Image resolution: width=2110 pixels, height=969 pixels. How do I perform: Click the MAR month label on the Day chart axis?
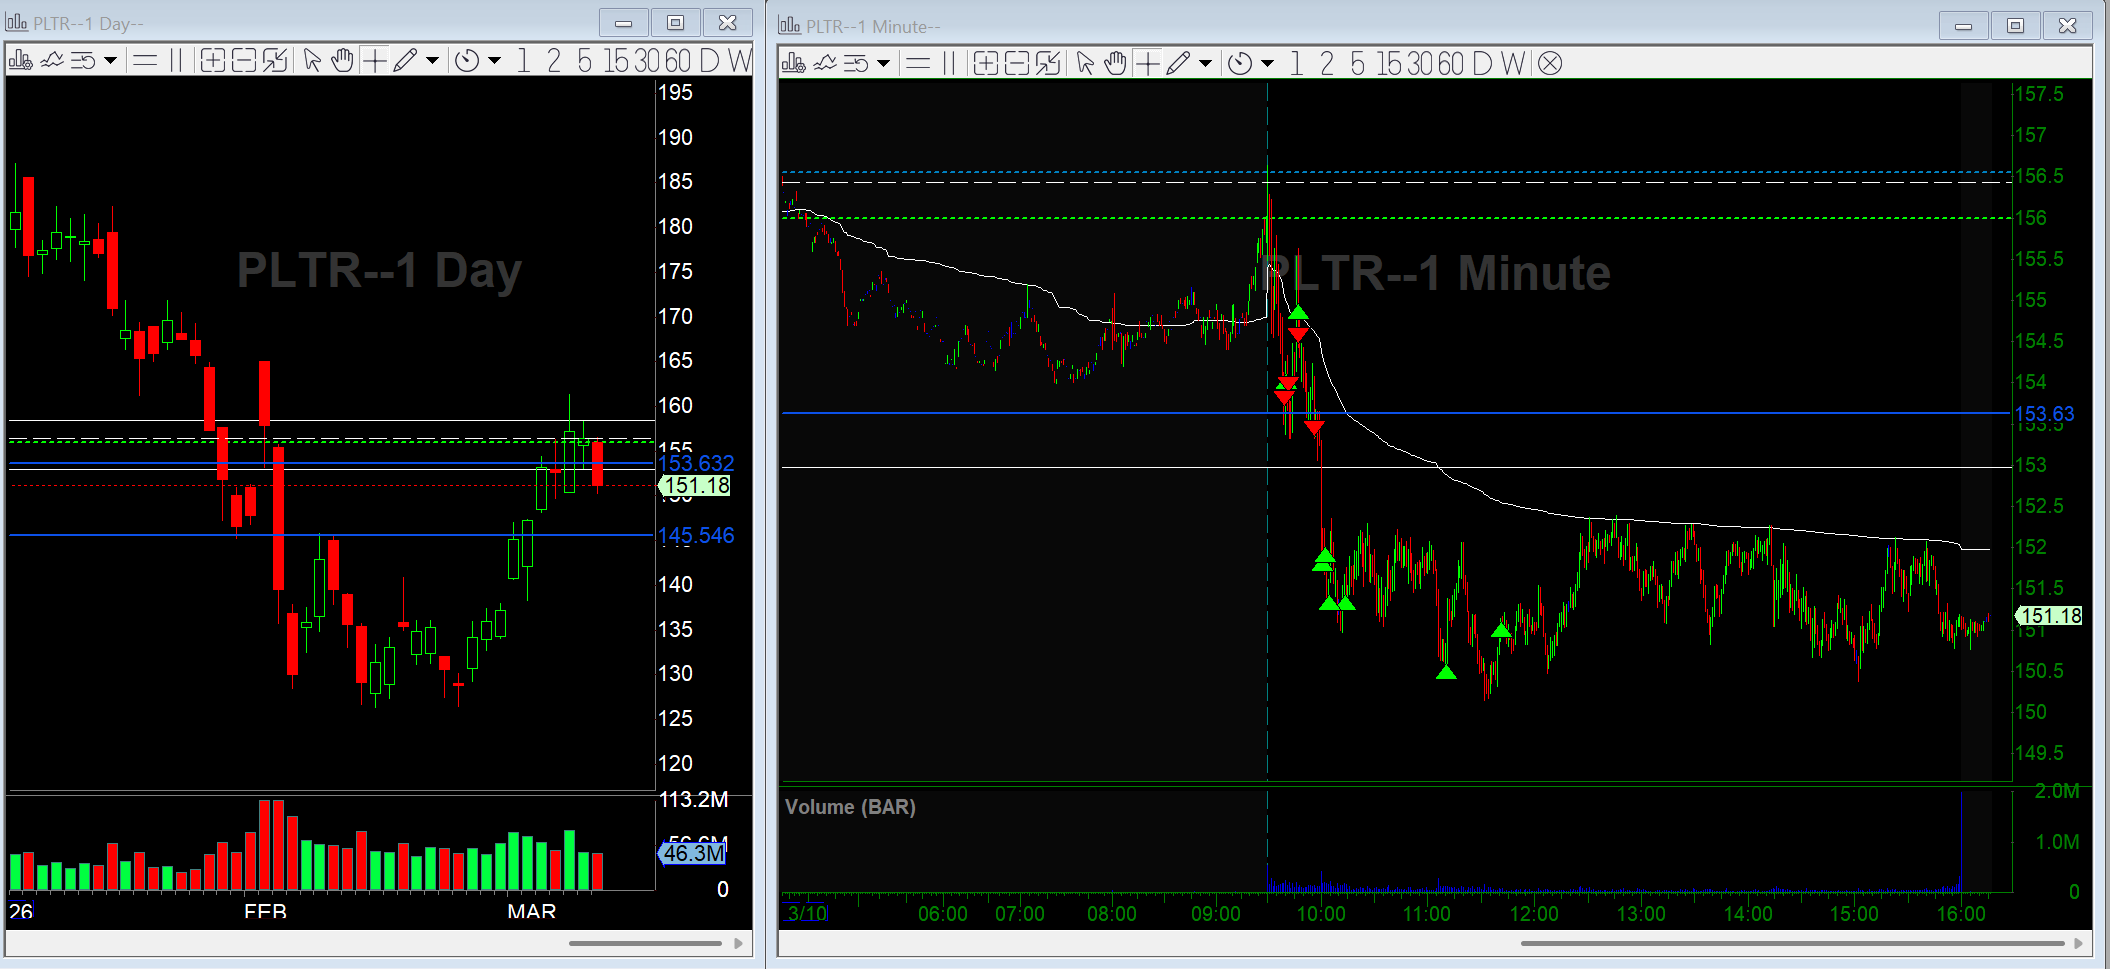coord(531,911)
